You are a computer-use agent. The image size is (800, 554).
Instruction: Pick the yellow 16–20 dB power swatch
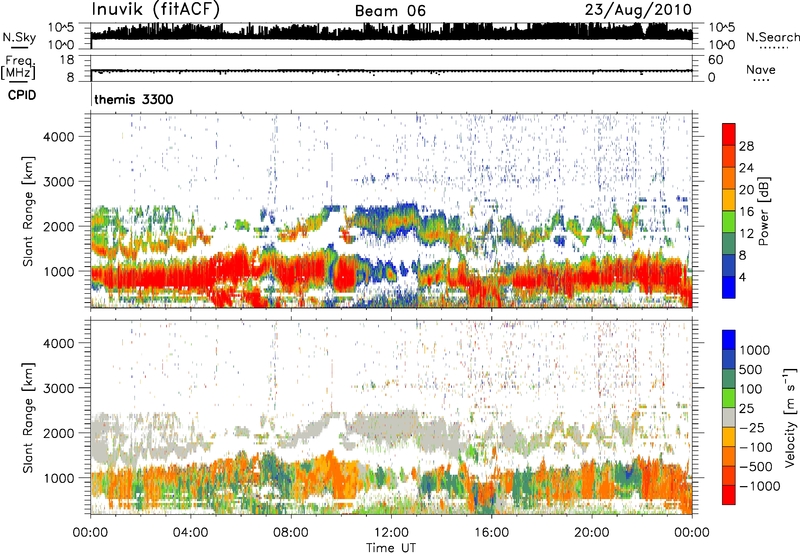click(x=729, y=200)
